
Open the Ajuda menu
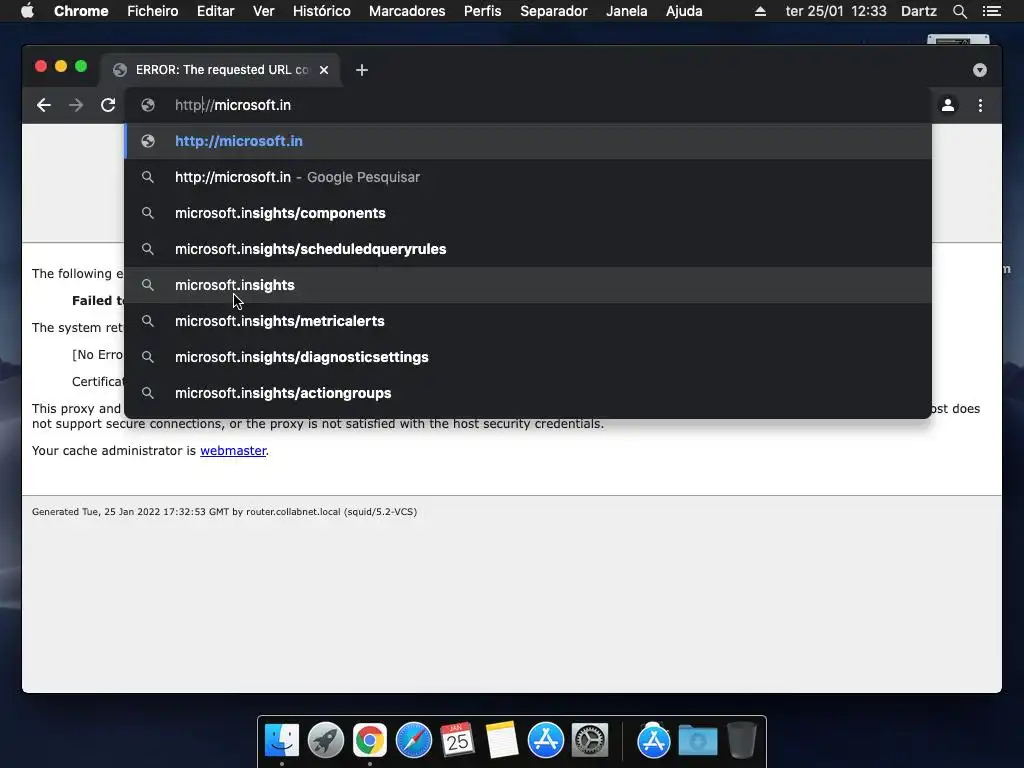tap(684, 11)
